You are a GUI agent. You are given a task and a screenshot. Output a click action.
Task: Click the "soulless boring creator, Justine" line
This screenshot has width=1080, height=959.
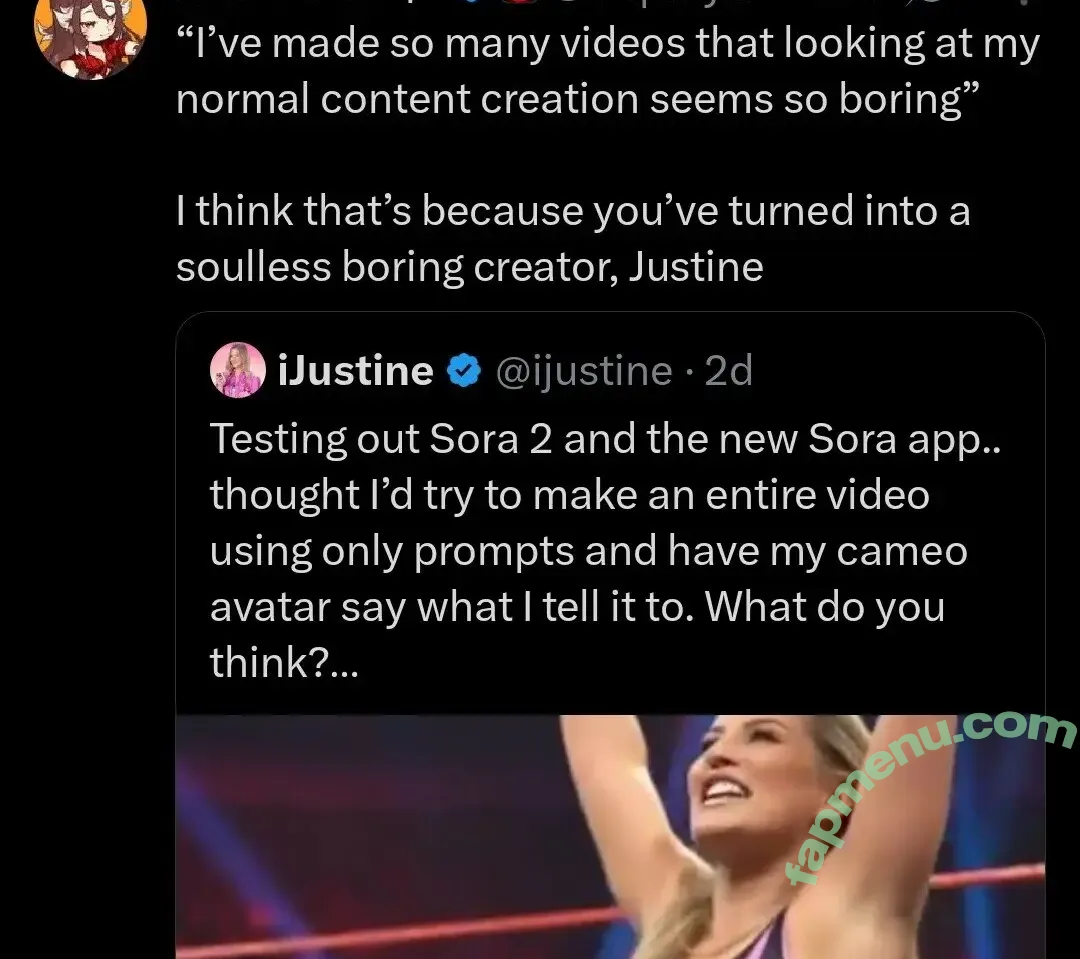coord(469,267)
